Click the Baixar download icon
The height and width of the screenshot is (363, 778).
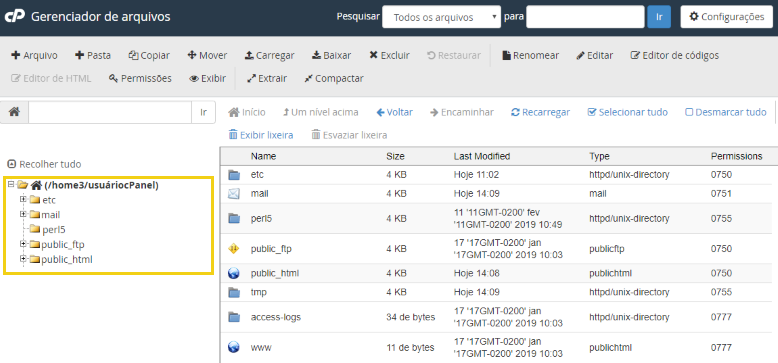tap(316, 56)
